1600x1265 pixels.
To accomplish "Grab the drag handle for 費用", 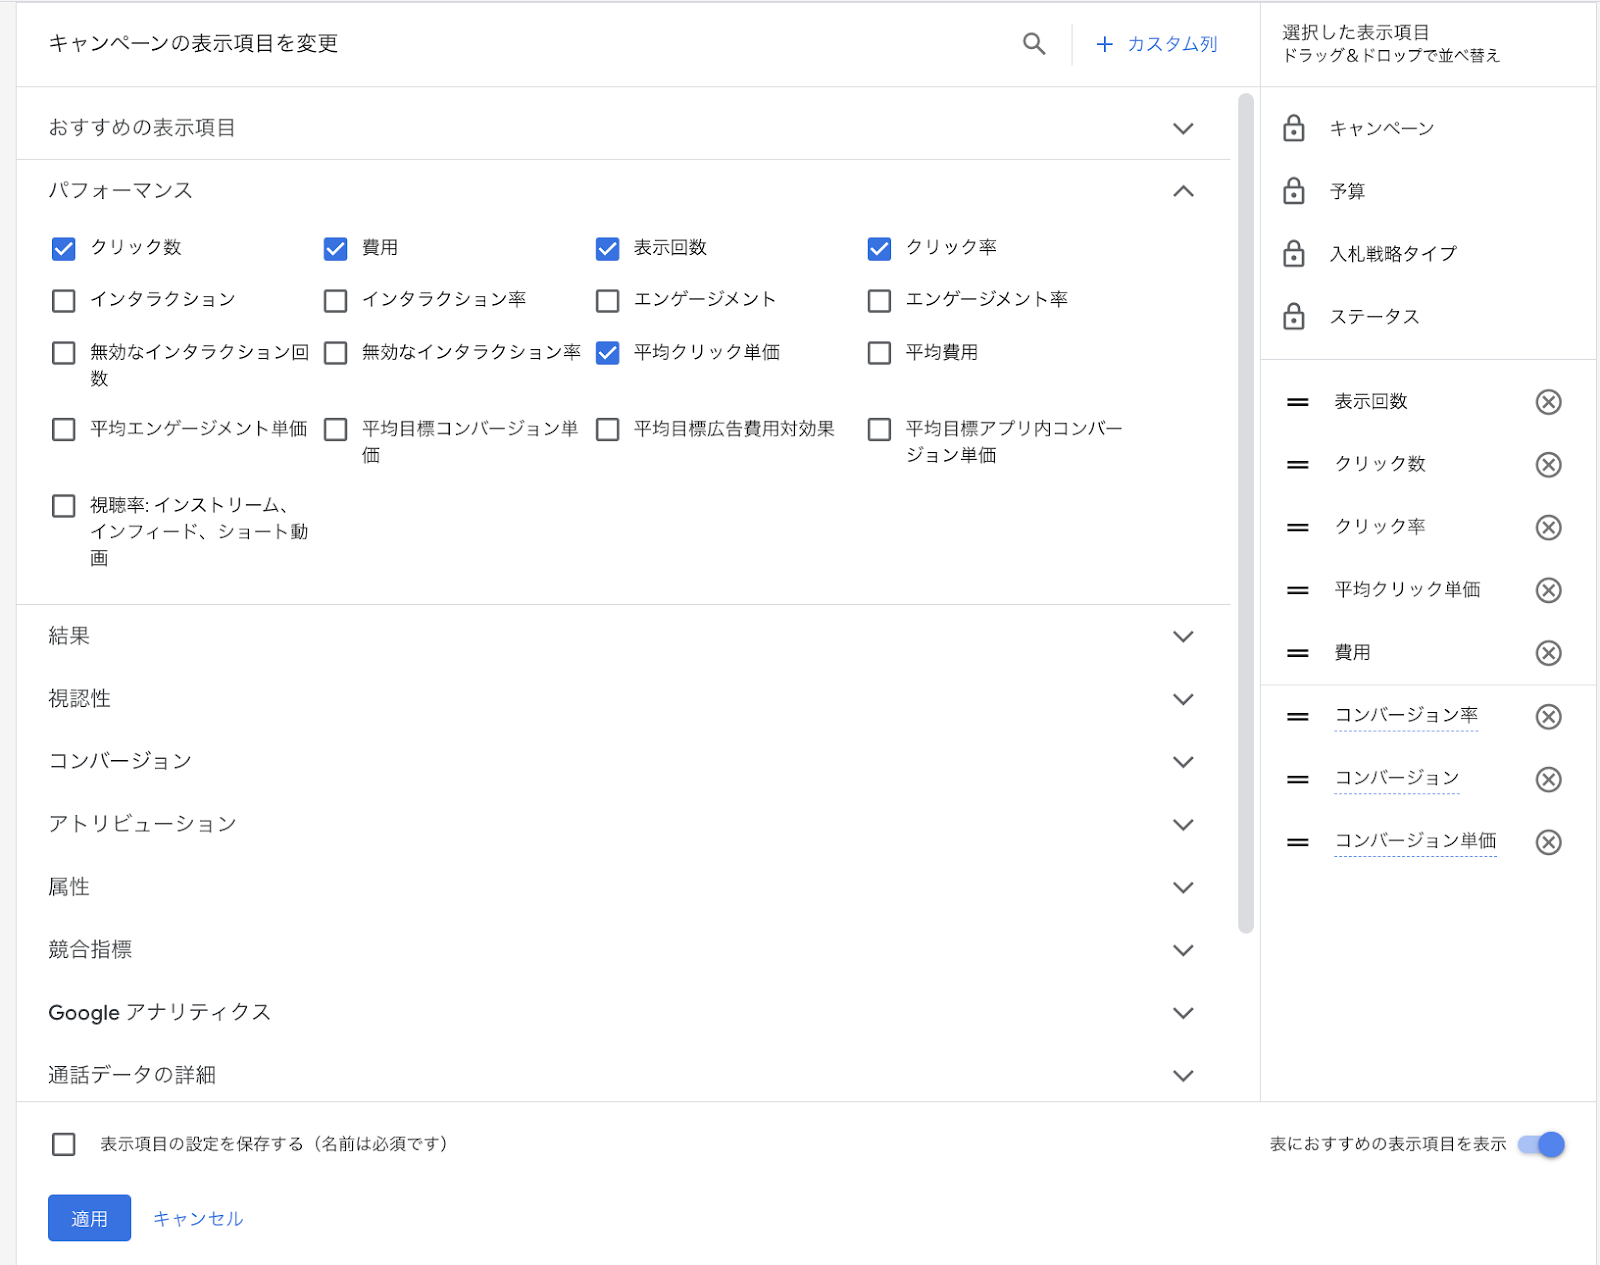I will 1298,653.
